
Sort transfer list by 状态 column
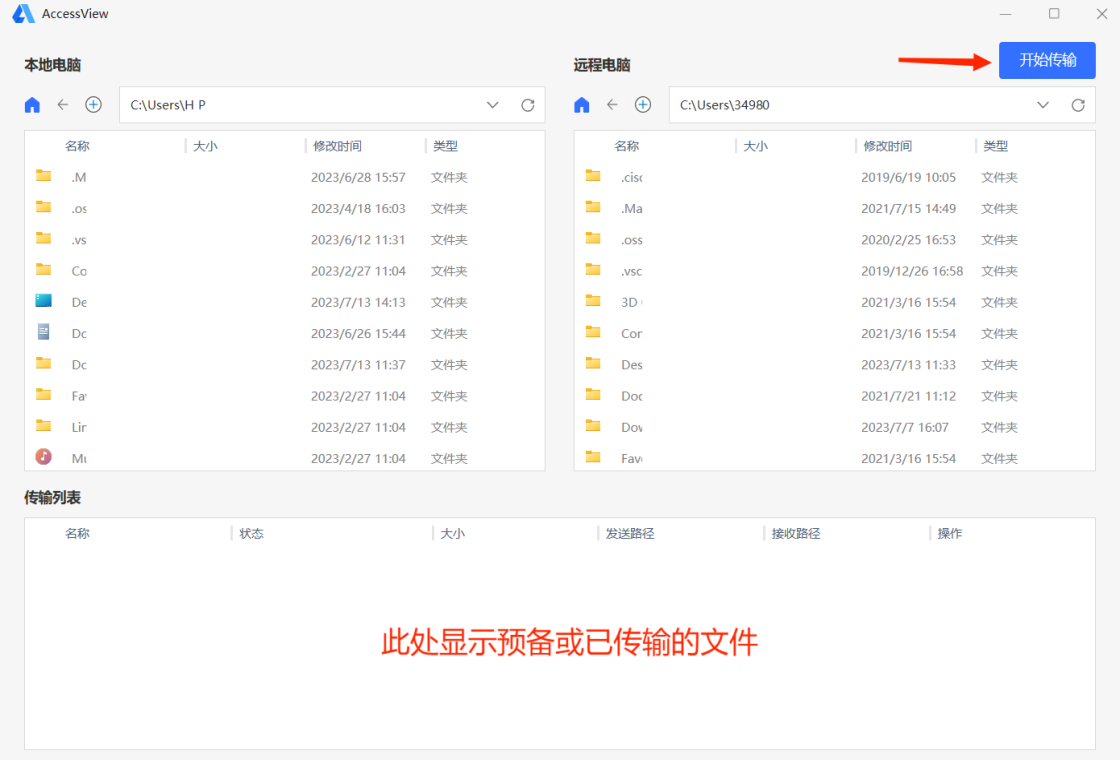coord(251,534)
